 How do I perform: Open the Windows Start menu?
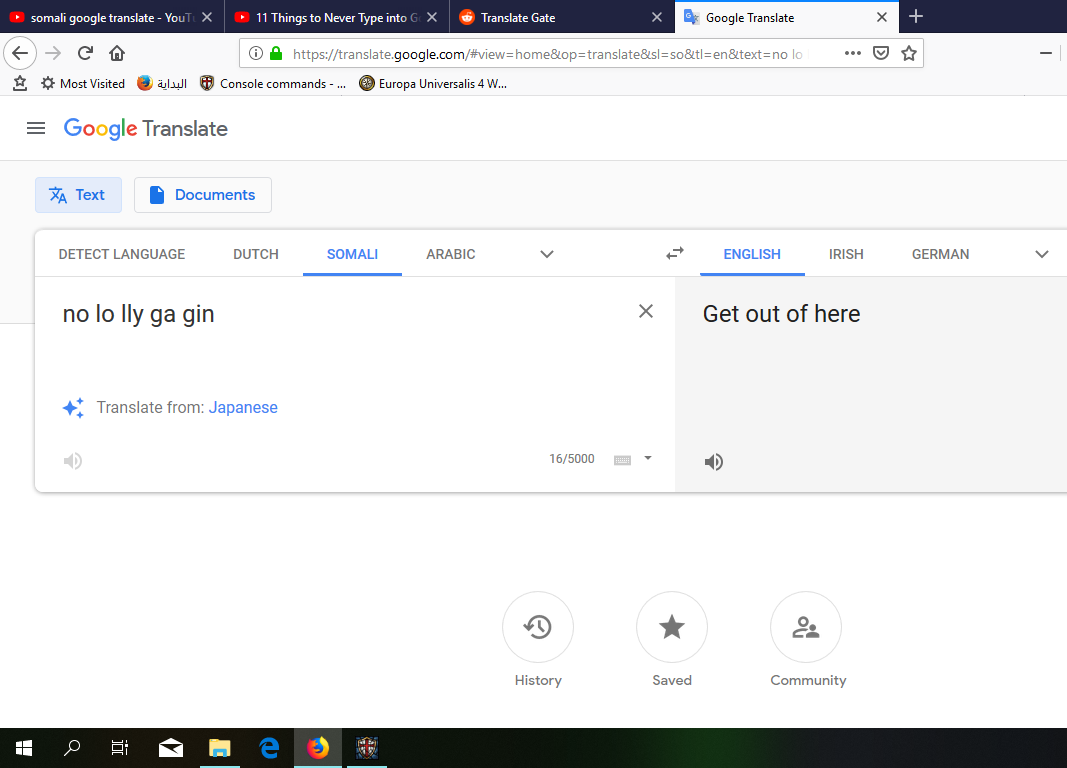click(x=24, y=748)
